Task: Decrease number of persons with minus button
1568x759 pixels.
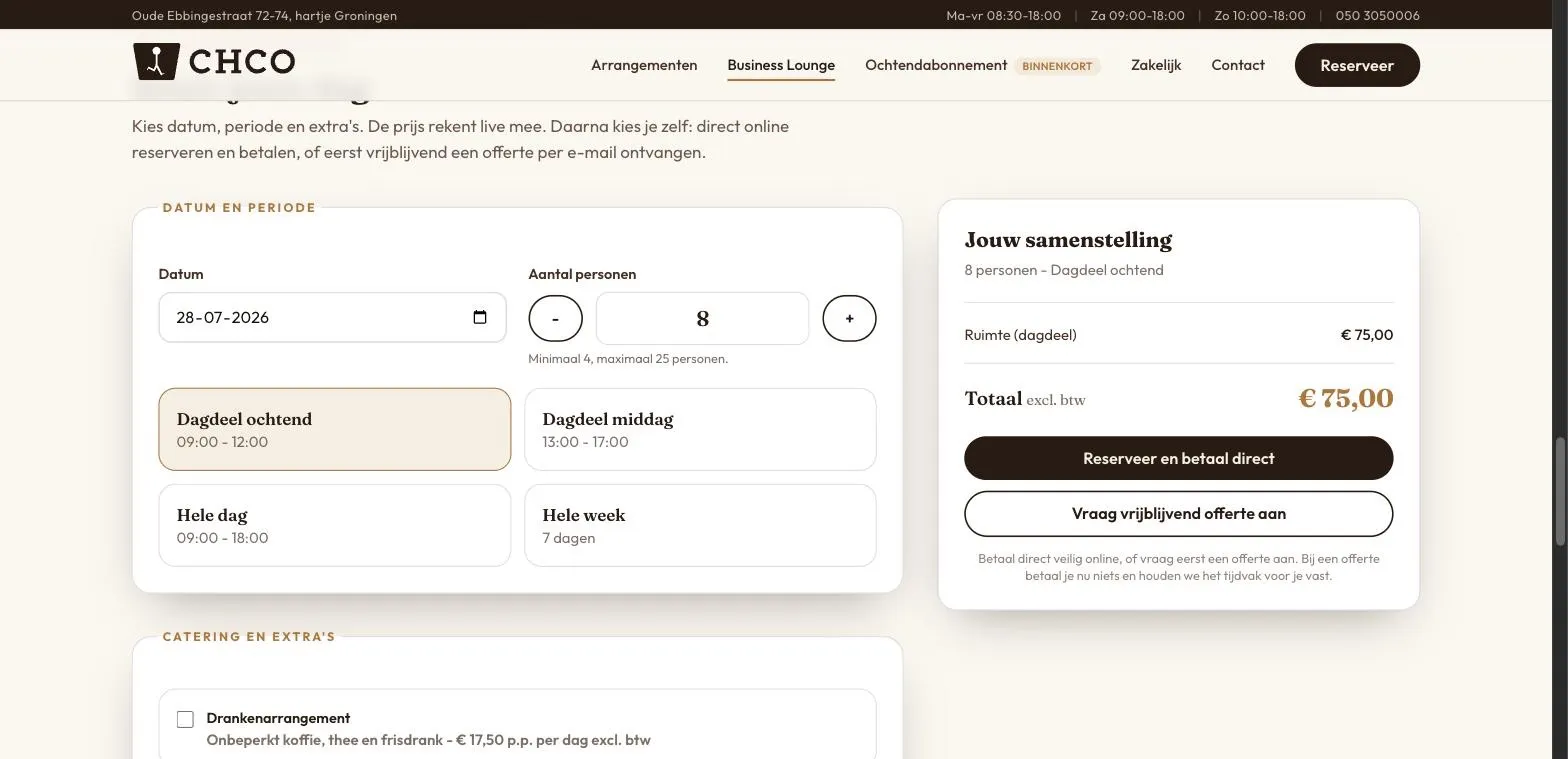Action: pos(555,318)
